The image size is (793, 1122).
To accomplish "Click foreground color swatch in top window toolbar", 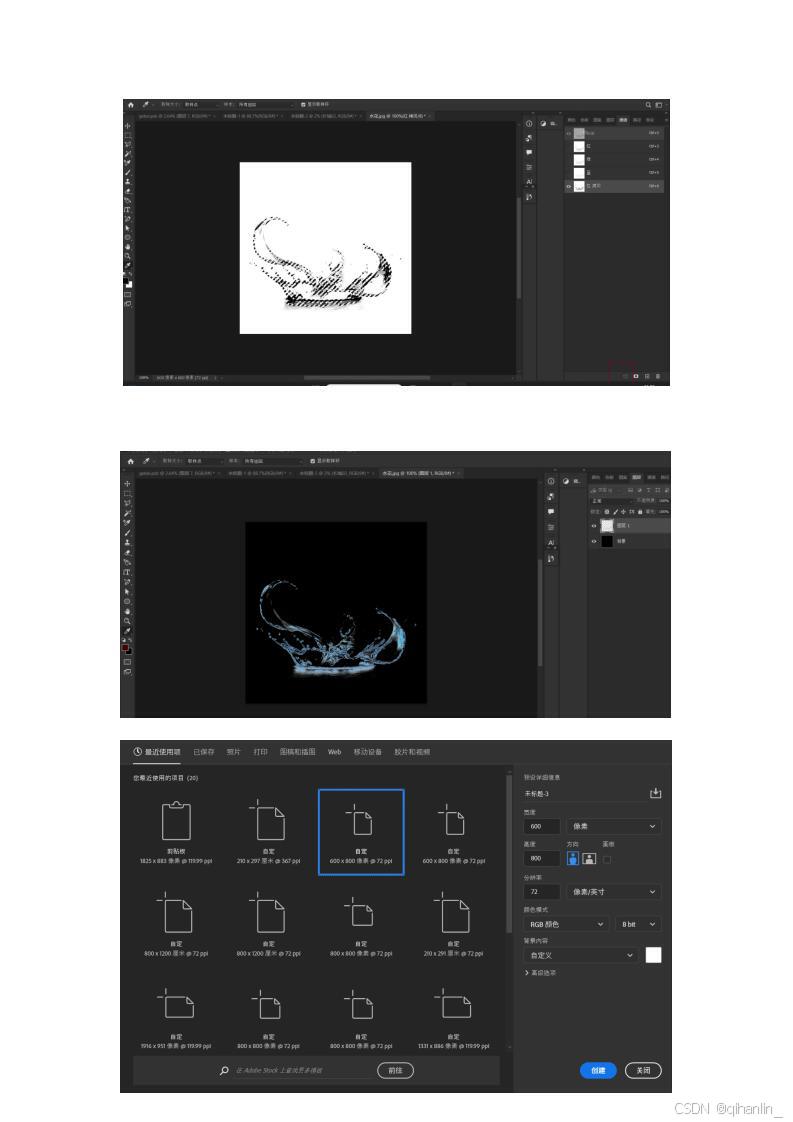I will click(125, 280).
